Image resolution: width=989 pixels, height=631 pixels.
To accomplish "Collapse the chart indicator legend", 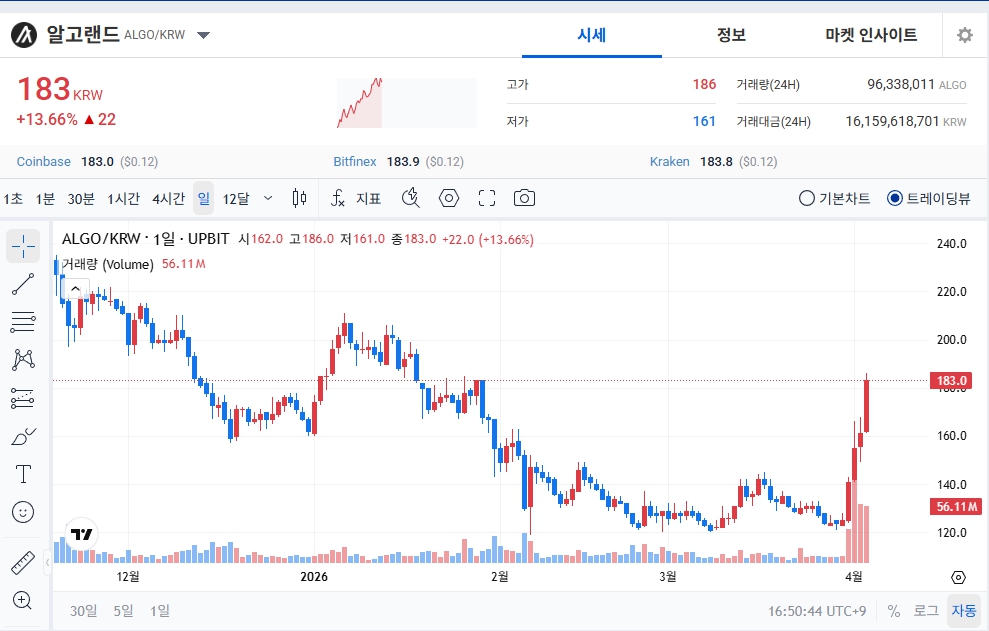I will click(74, 289).
